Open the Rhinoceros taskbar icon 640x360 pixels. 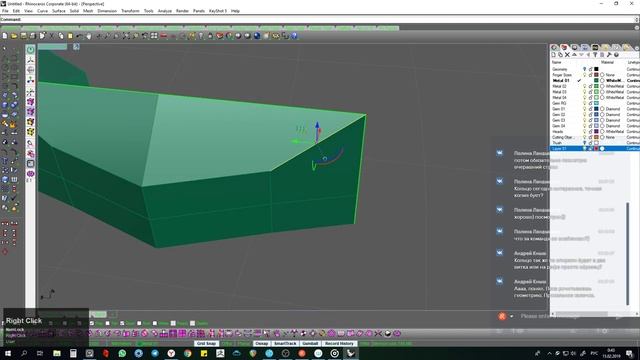(350, 353)
